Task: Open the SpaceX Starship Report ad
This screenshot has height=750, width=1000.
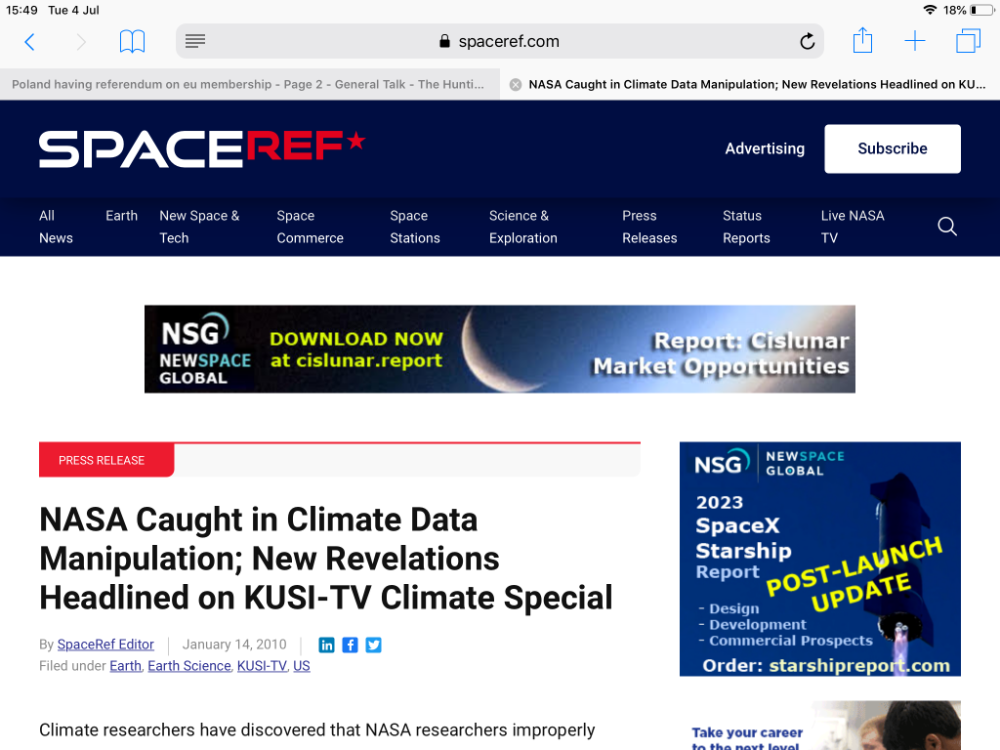Action: point(820,559)
